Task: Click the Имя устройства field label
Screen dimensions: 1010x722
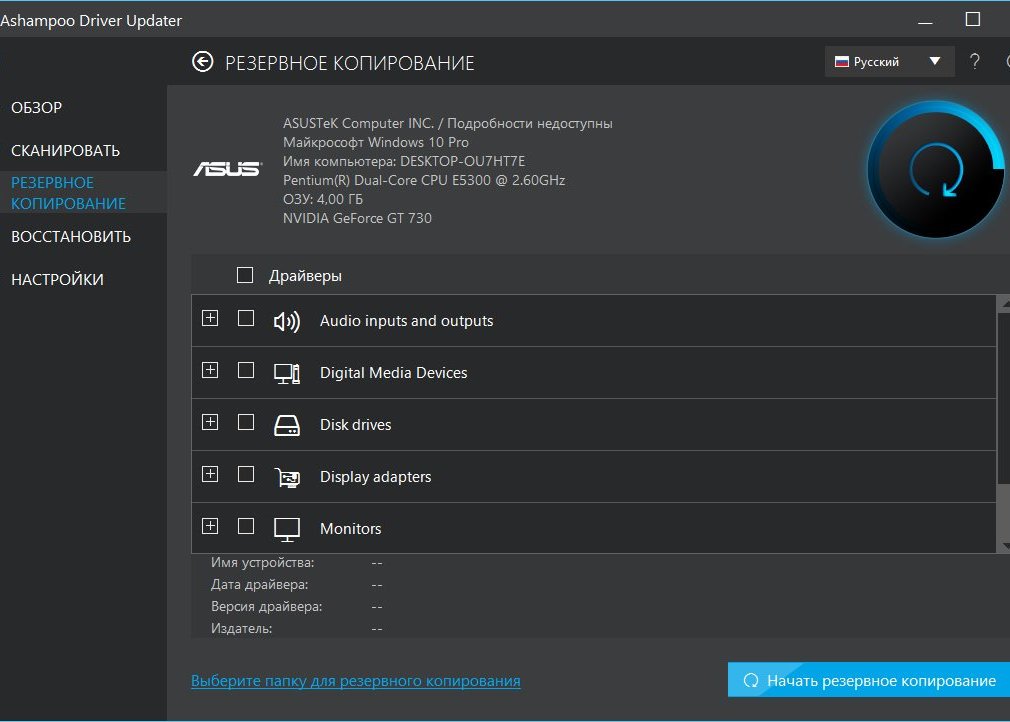Action: coord(263,562)
